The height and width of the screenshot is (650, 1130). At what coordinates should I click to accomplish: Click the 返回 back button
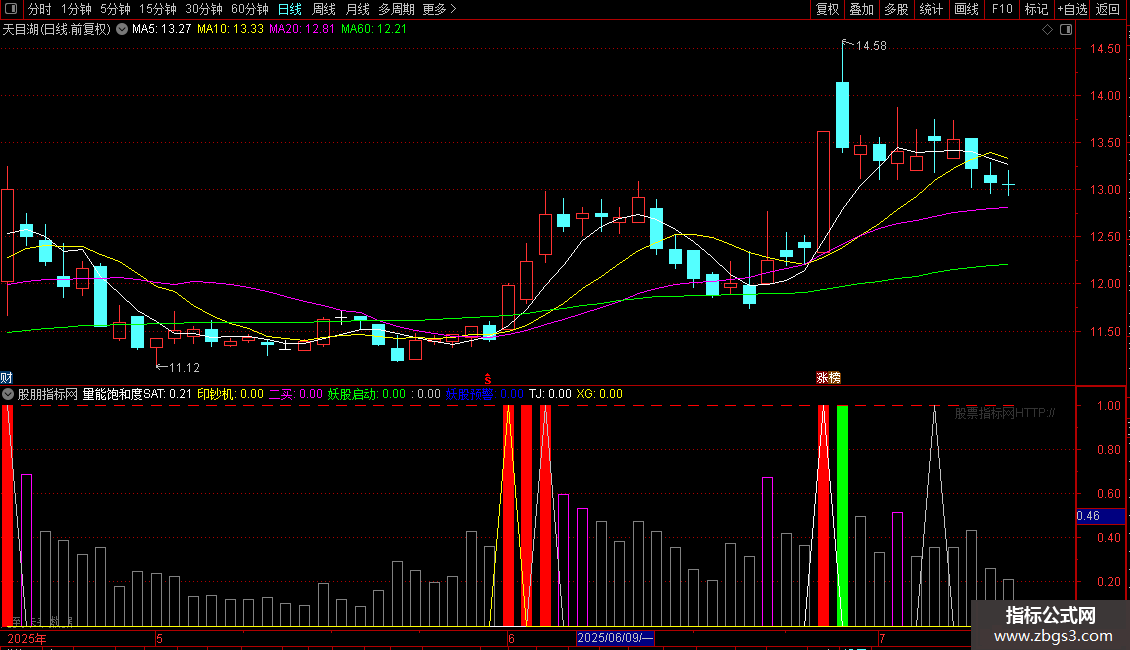tap(1108, 9)
